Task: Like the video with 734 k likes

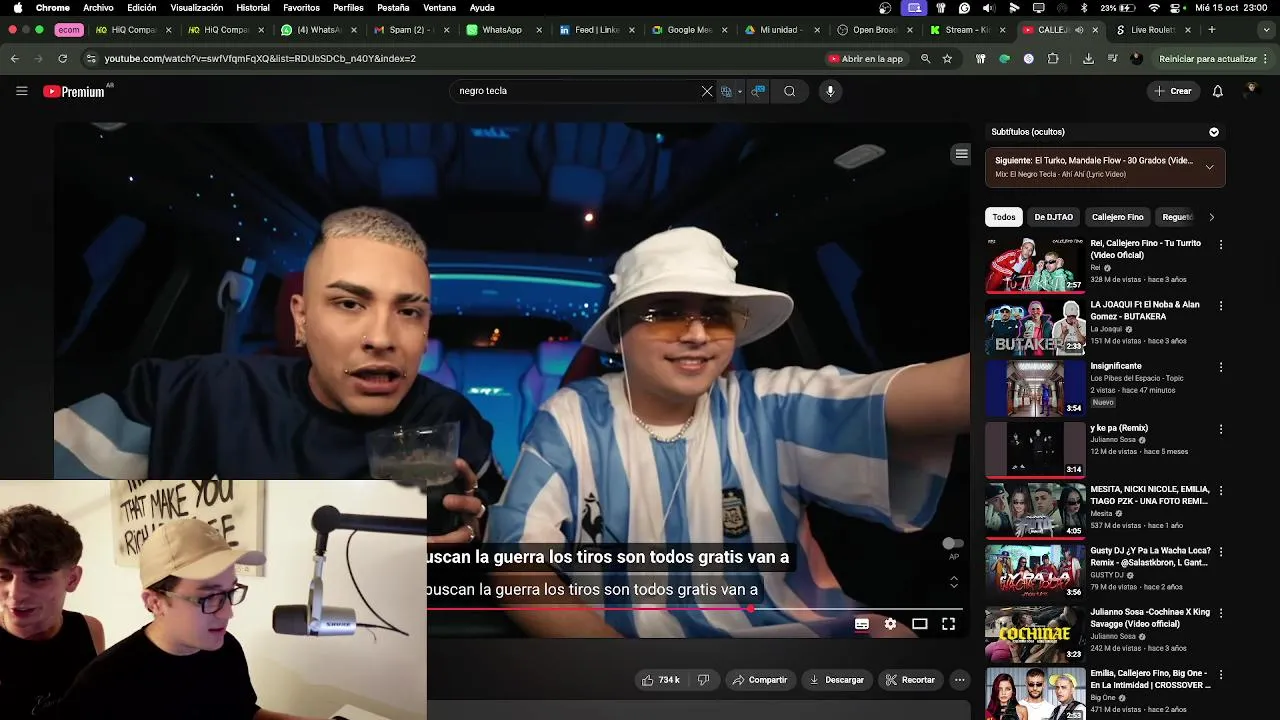Action: coord(661,680)
